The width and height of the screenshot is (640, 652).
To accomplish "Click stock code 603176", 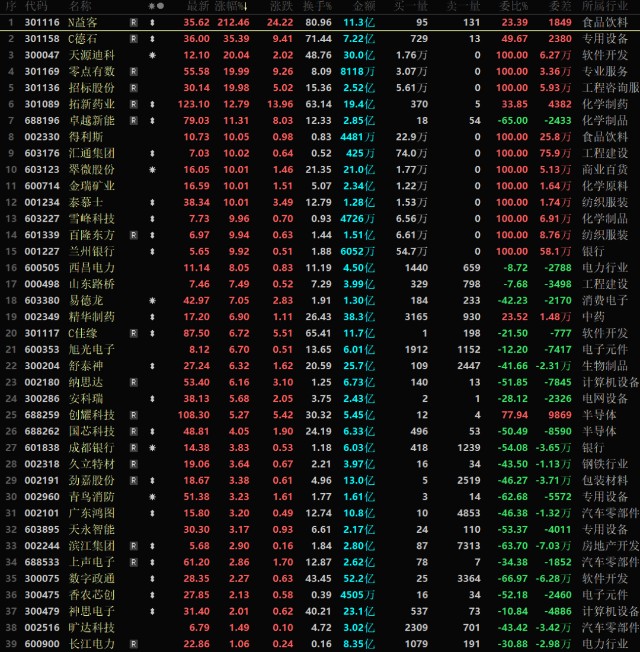I will [x=42, y=153].
